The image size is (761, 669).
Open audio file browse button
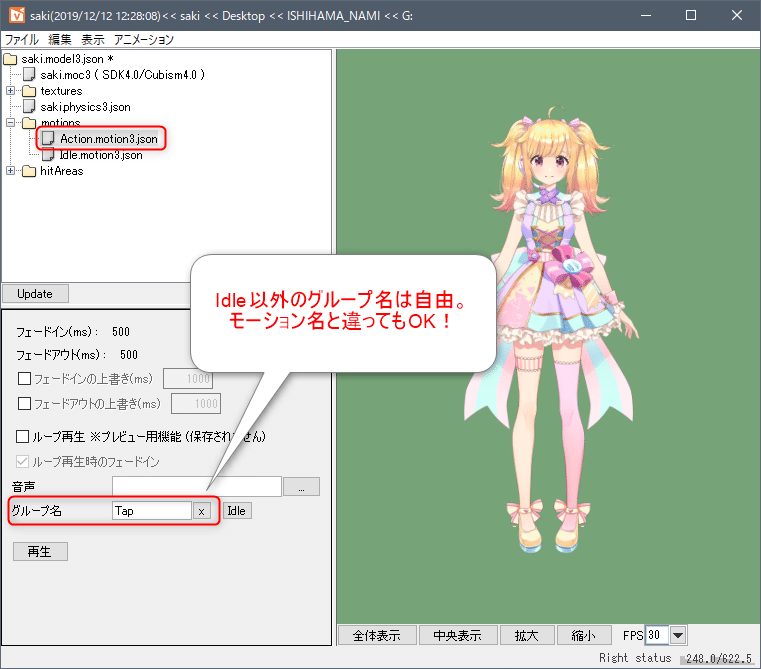(x=301, y=486)
